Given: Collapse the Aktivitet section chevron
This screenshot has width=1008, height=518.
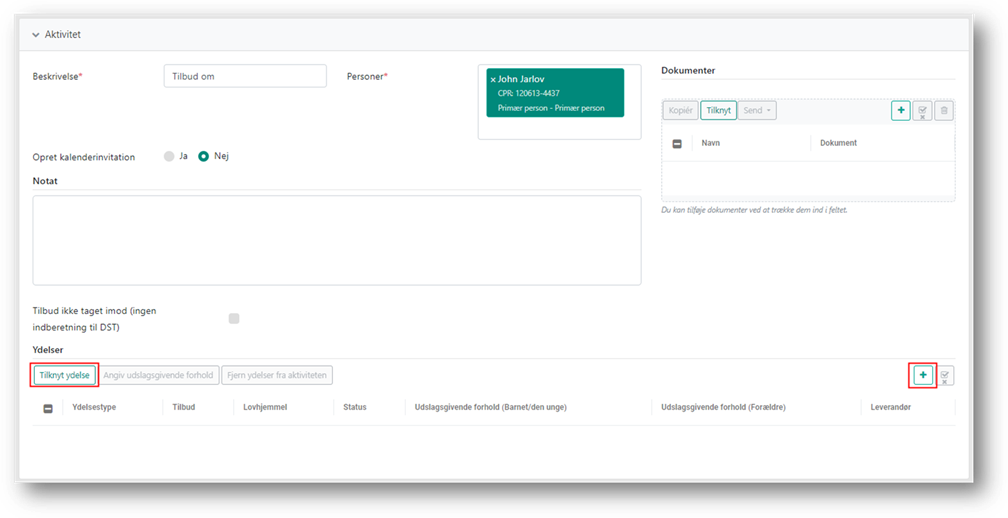Looking at the screenshot, I should 36,34.
